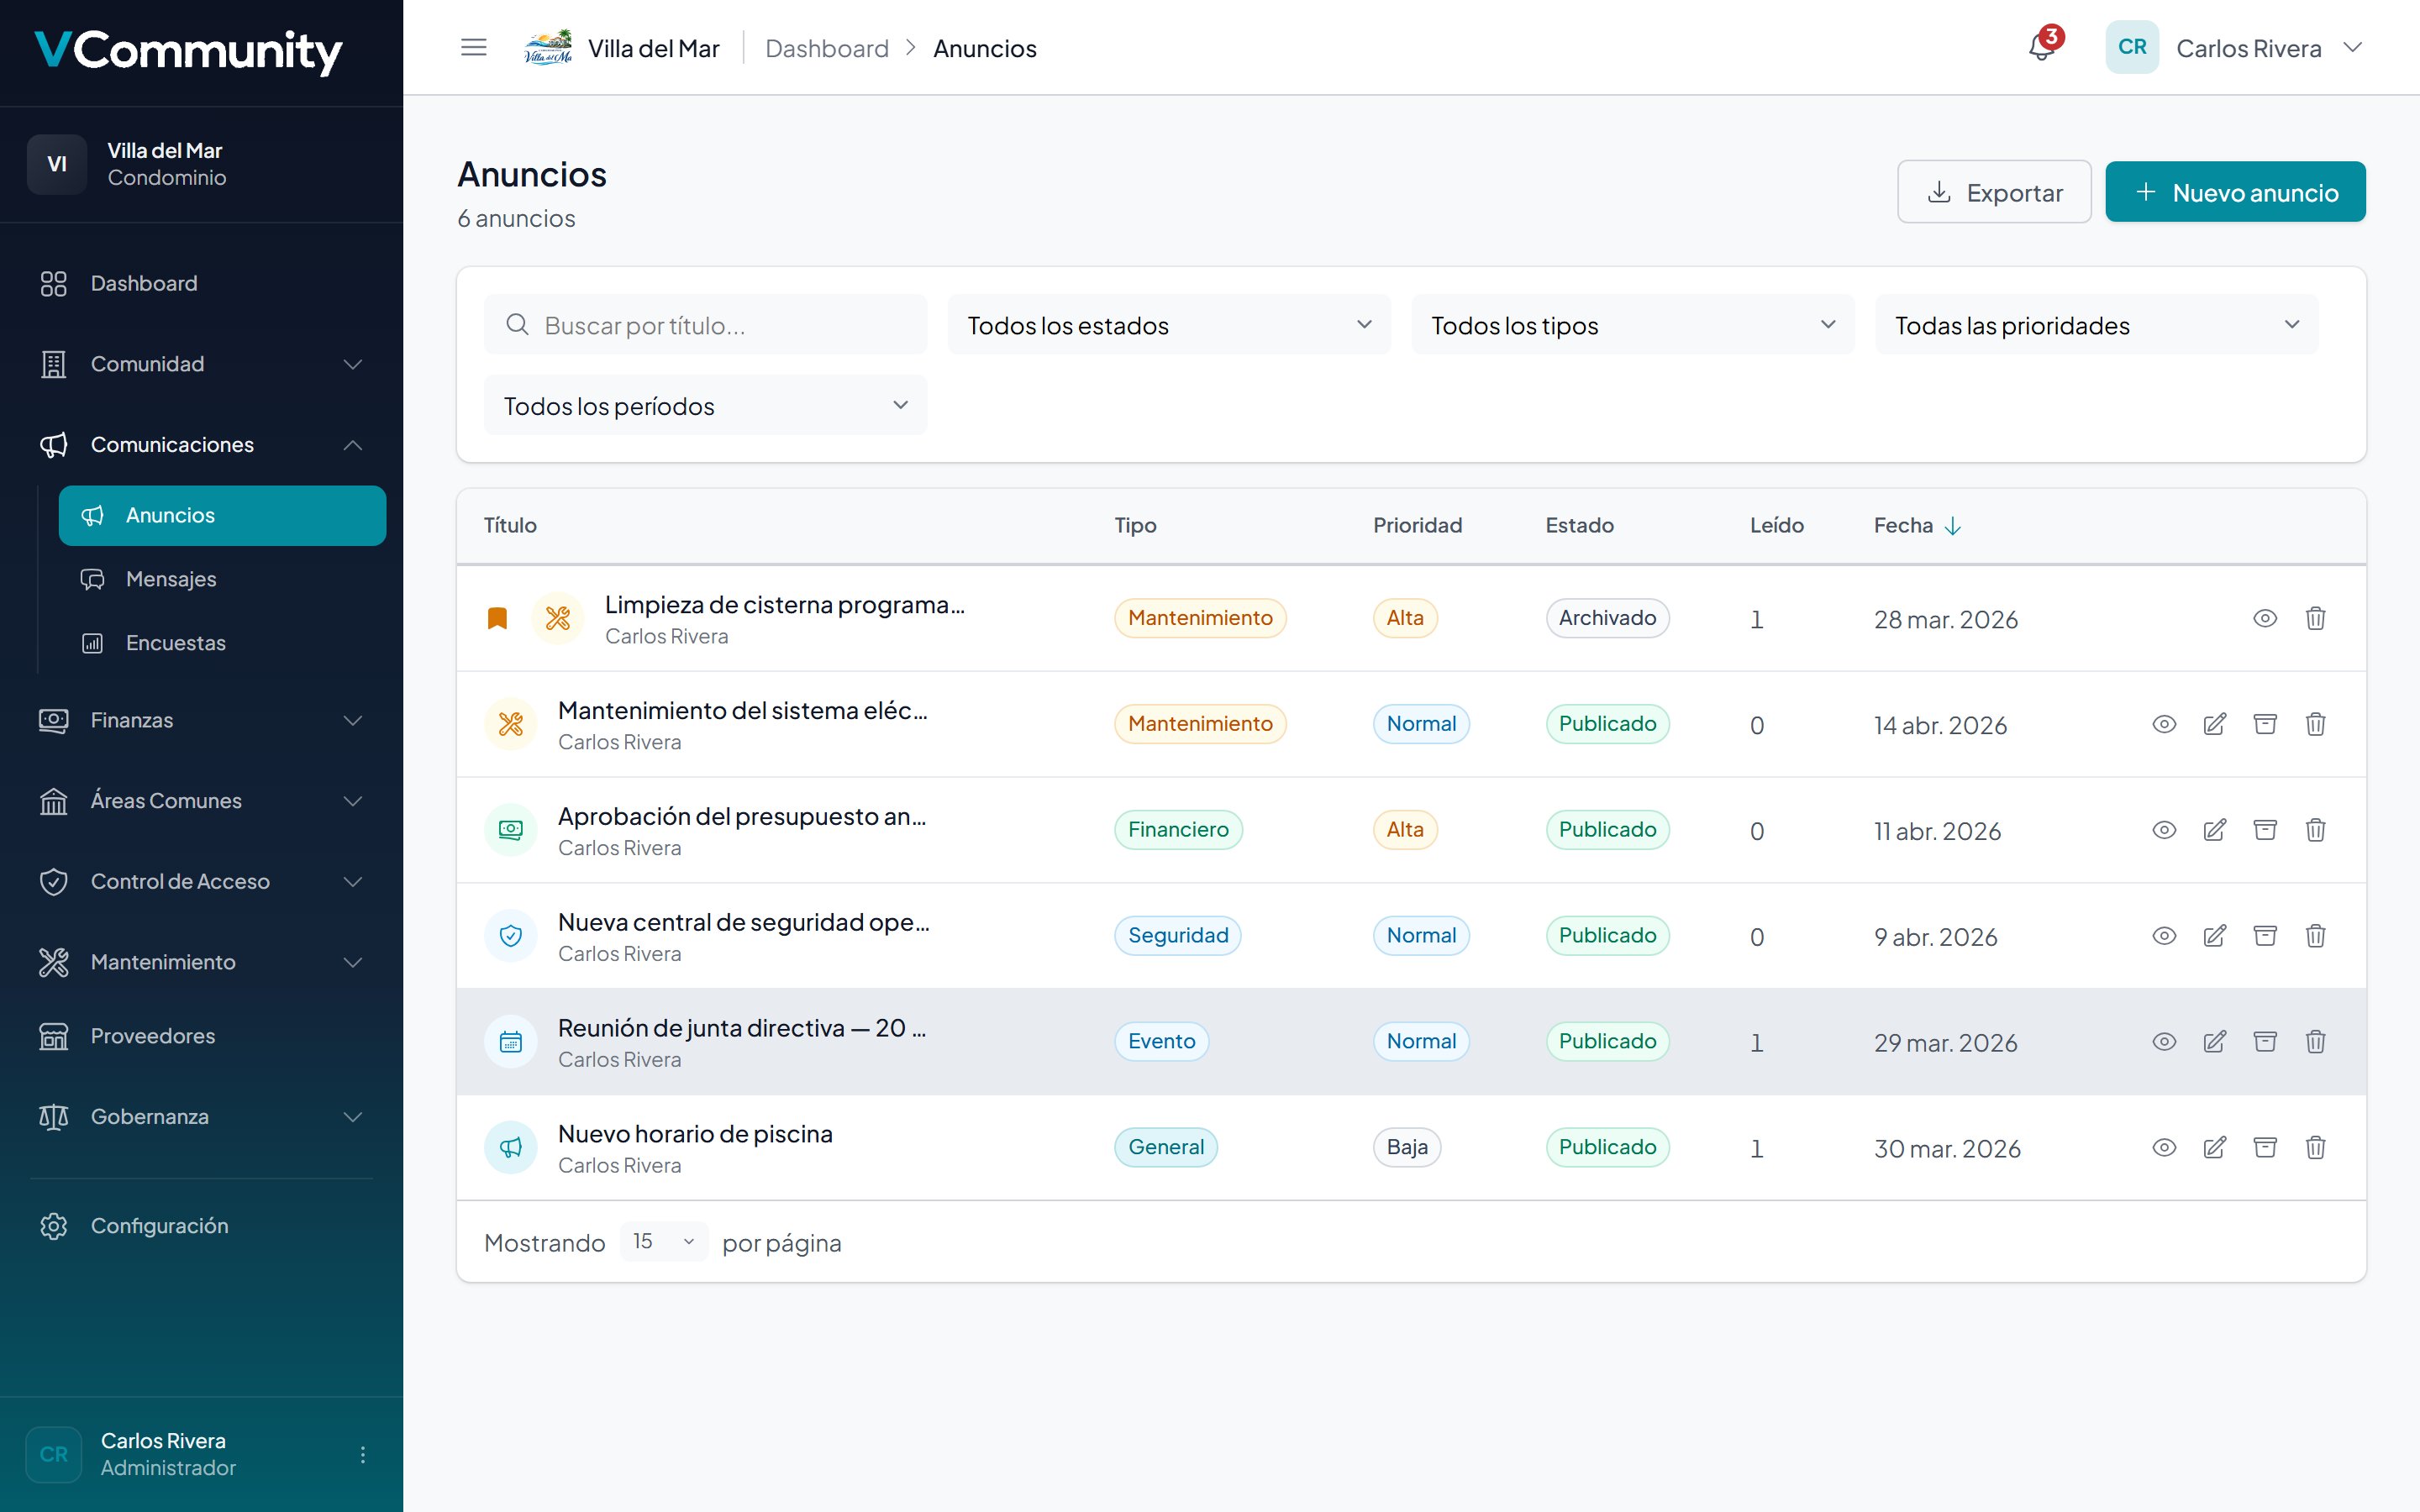Edit the Aprobación del presupuesto announcement
This screenshot has height=1512, width=2420.
click(2214, 830)
